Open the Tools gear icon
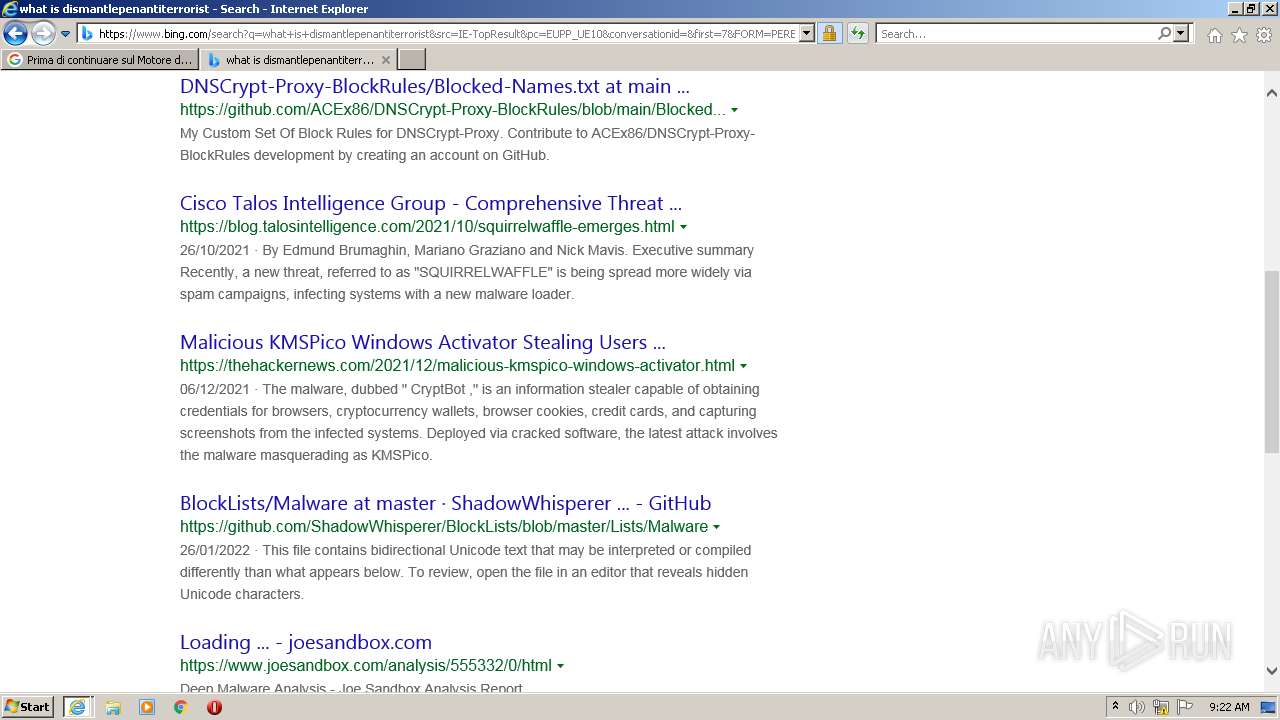The height and width of the screenshot is (720, 1280). point(1264,35)
